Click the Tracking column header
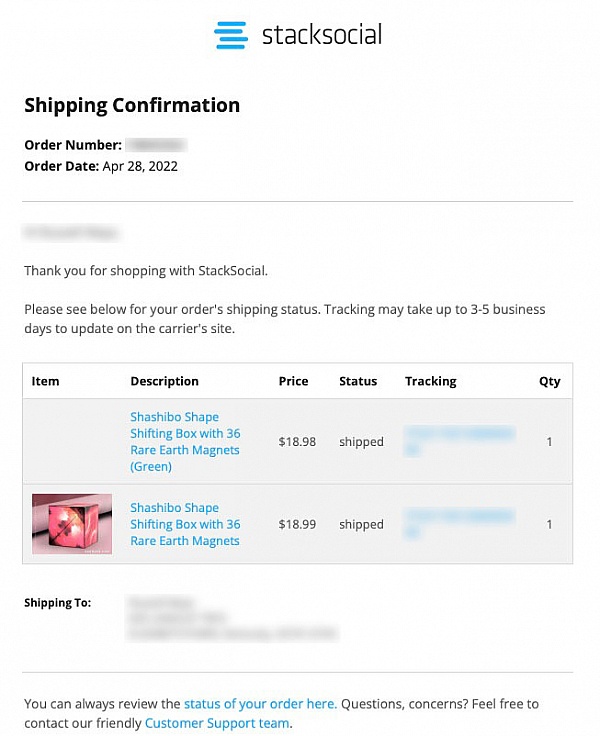600x736 pixels. point(430,381)
